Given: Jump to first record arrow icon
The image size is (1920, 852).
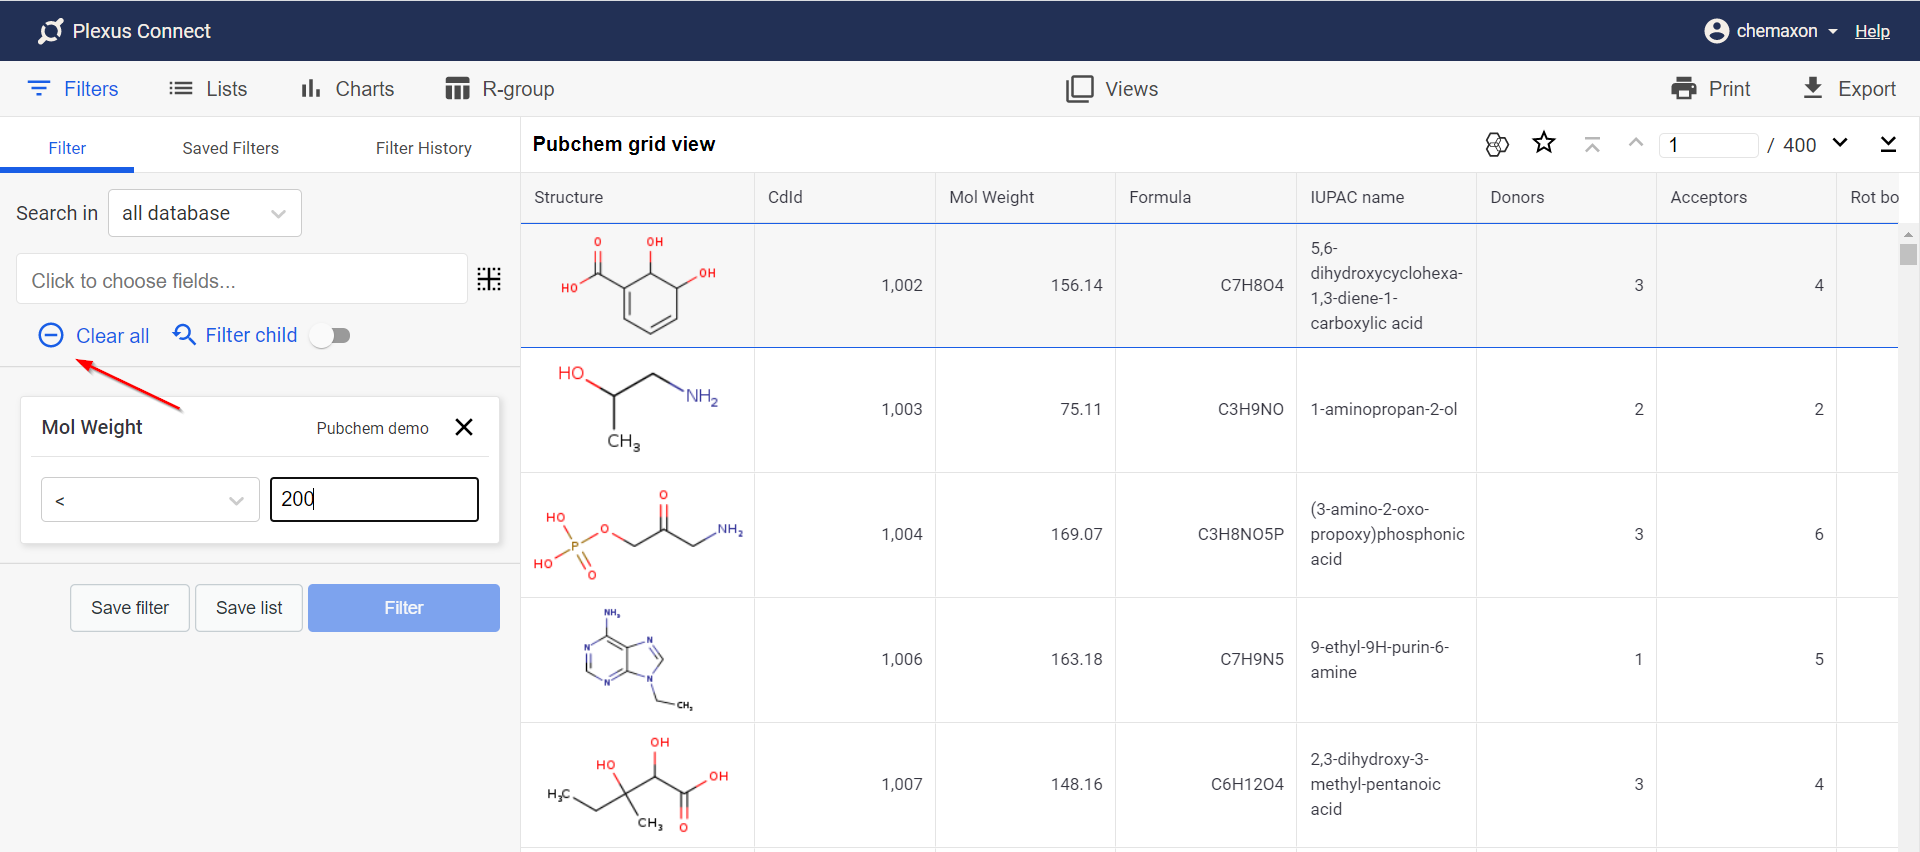Looking at the screenshot, I should 1592,145.
